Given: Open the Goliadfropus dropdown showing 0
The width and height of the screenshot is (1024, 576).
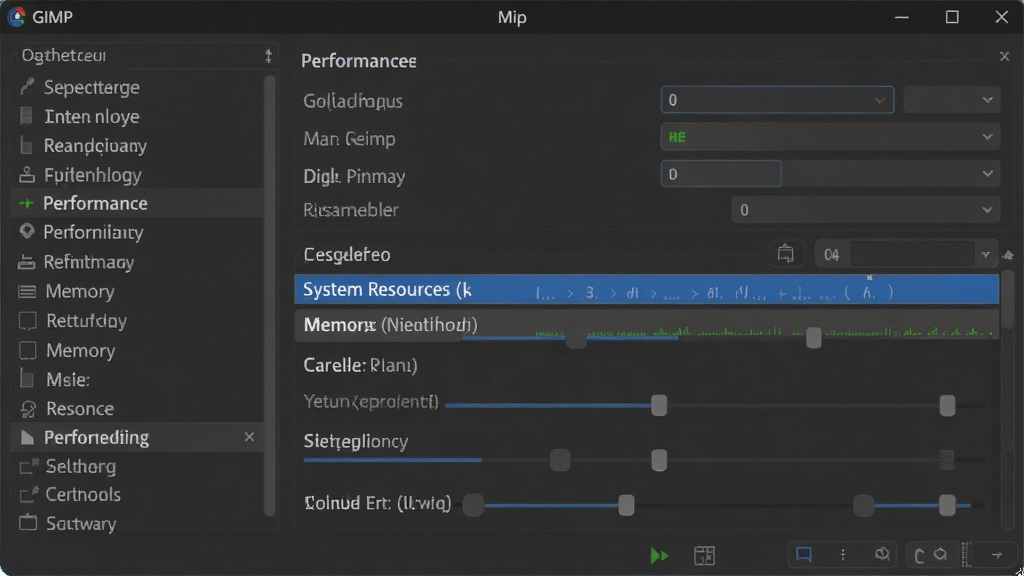Looking at the screenshot, I should tap(777, 100).
